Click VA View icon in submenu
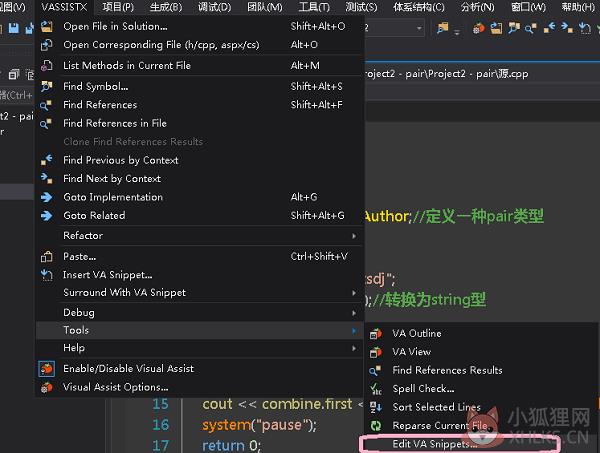 click(375, 352)
